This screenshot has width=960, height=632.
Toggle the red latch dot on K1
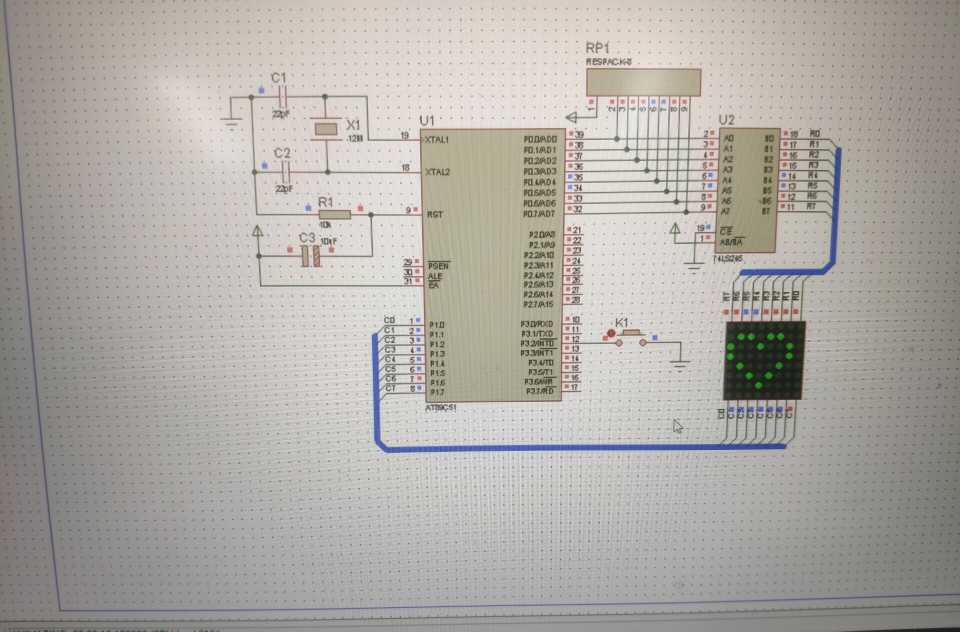610,334
